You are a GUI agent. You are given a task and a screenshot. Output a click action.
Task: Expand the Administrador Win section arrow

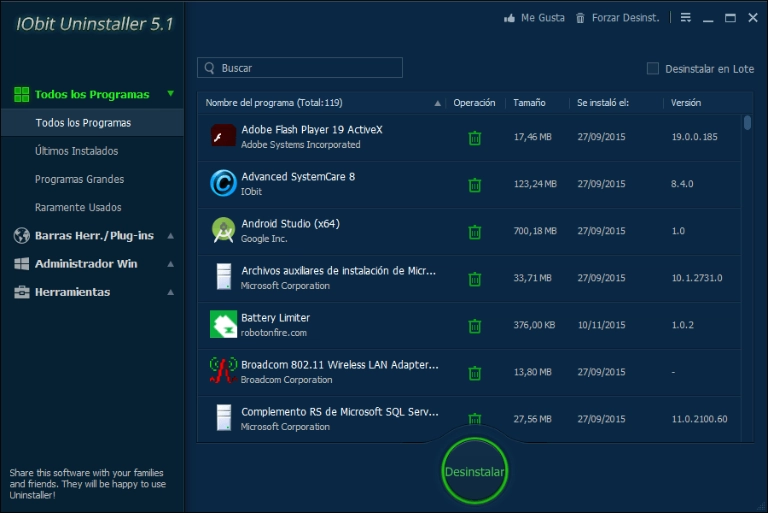pyautogui.click(x=170, y=264)
